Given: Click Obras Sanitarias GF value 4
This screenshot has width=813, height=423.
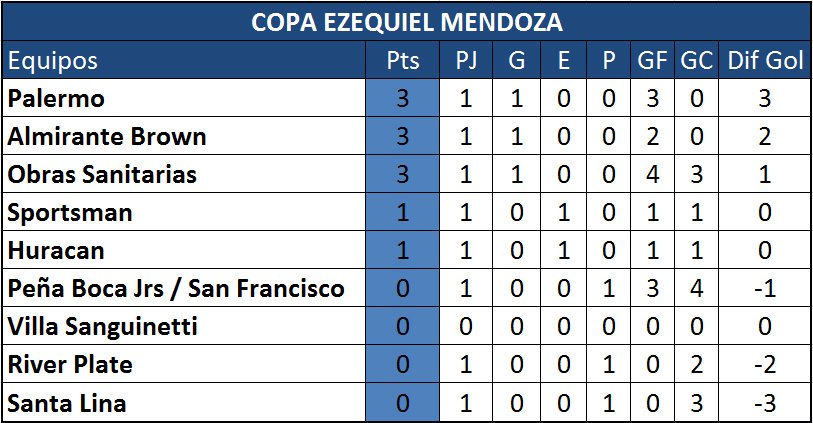Looking at the screenshot, I should [x=652, y=174].
